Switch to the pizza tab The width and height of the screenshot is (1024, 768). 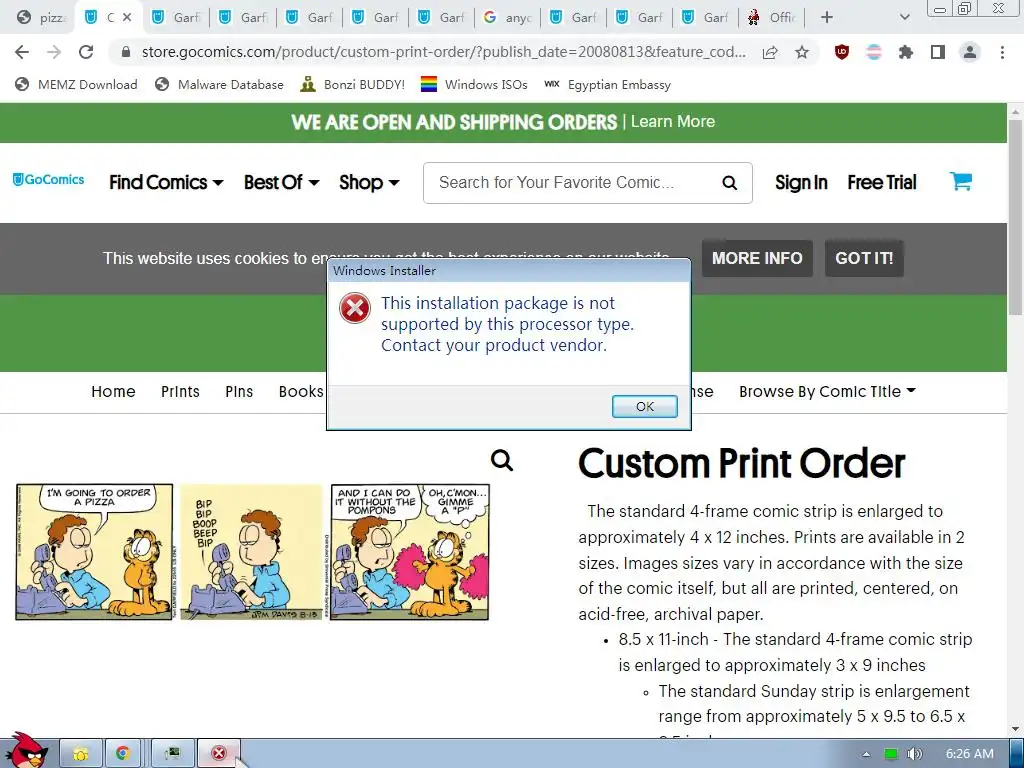[x=40, y=18]
